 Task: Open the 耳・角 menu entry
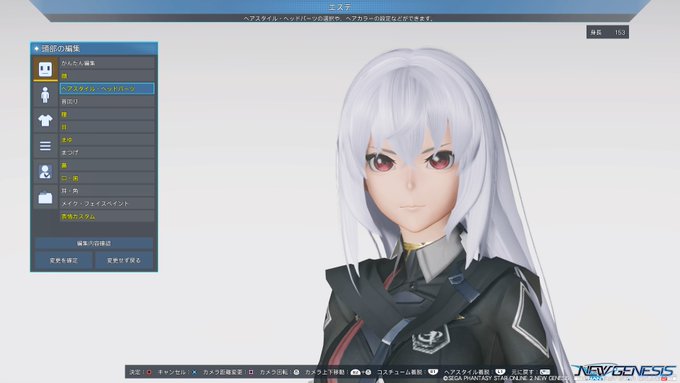point(107,191)
